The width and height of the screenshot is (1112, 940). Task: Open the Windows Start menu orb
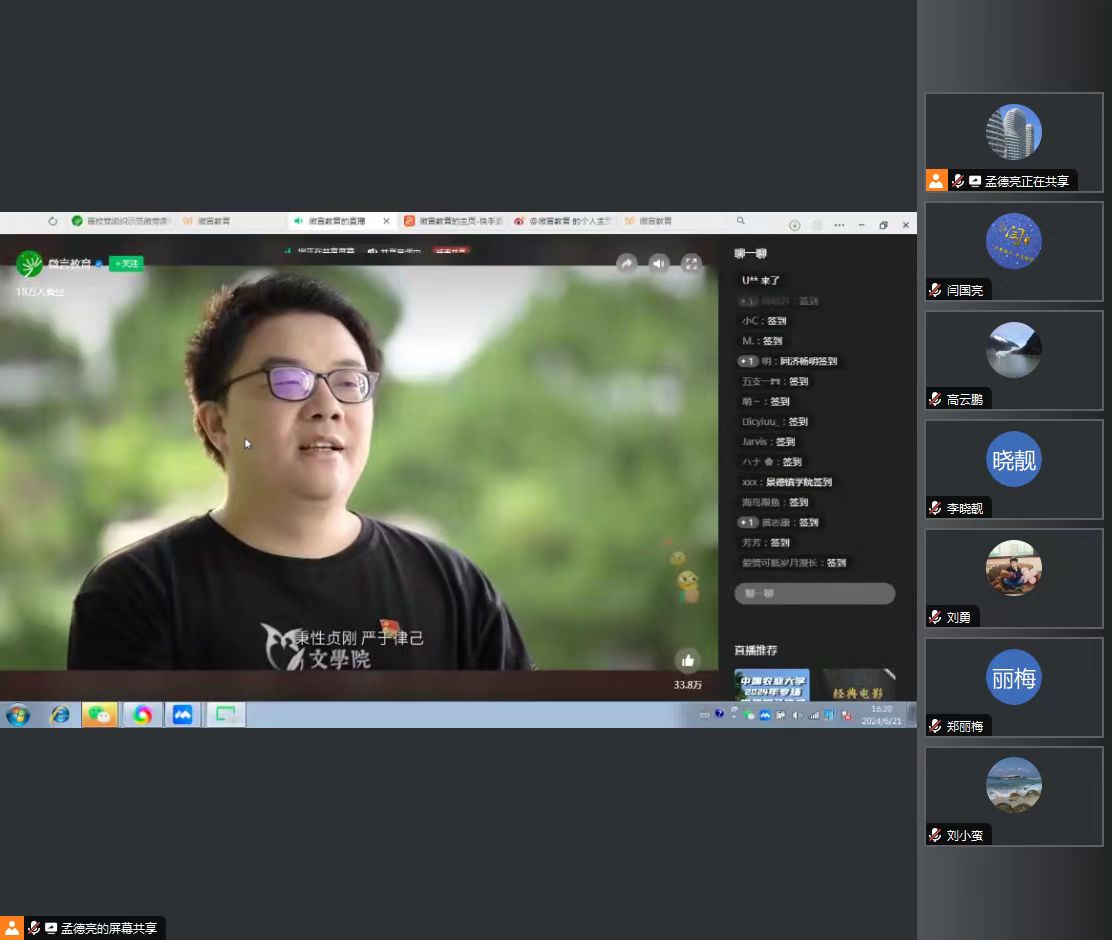18,715
